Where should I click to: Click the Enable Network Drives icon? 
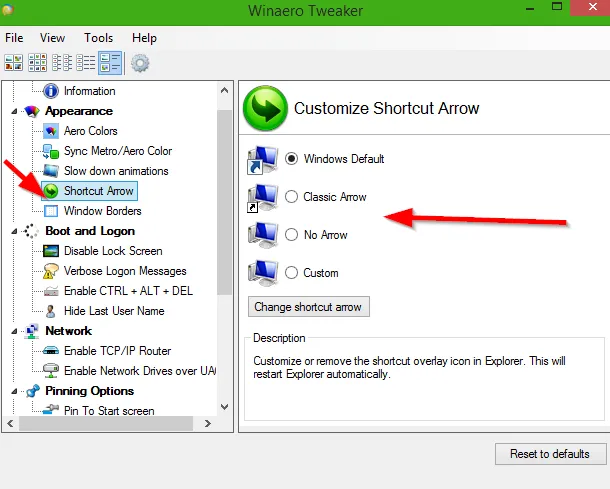coord(51,371)
